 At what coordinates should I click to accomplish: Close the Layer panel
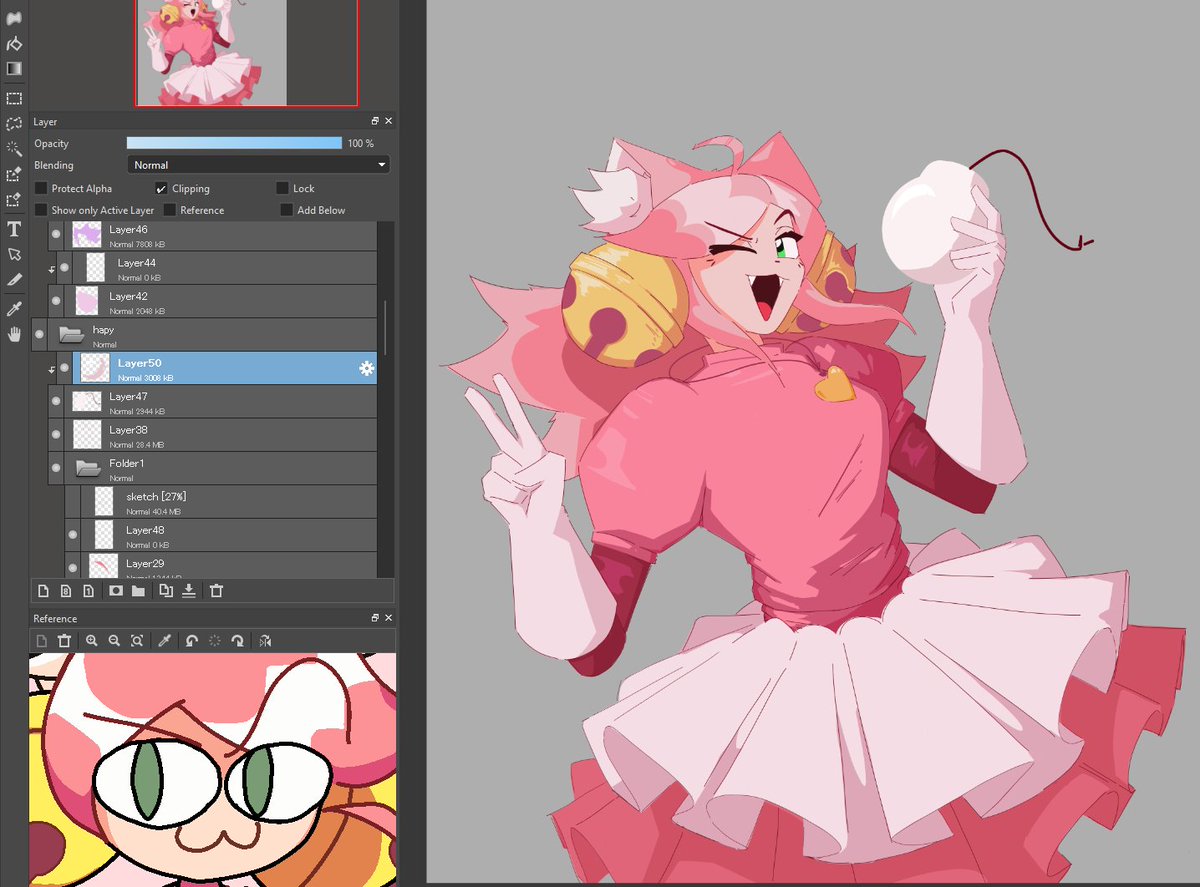(x=388, y=121)
